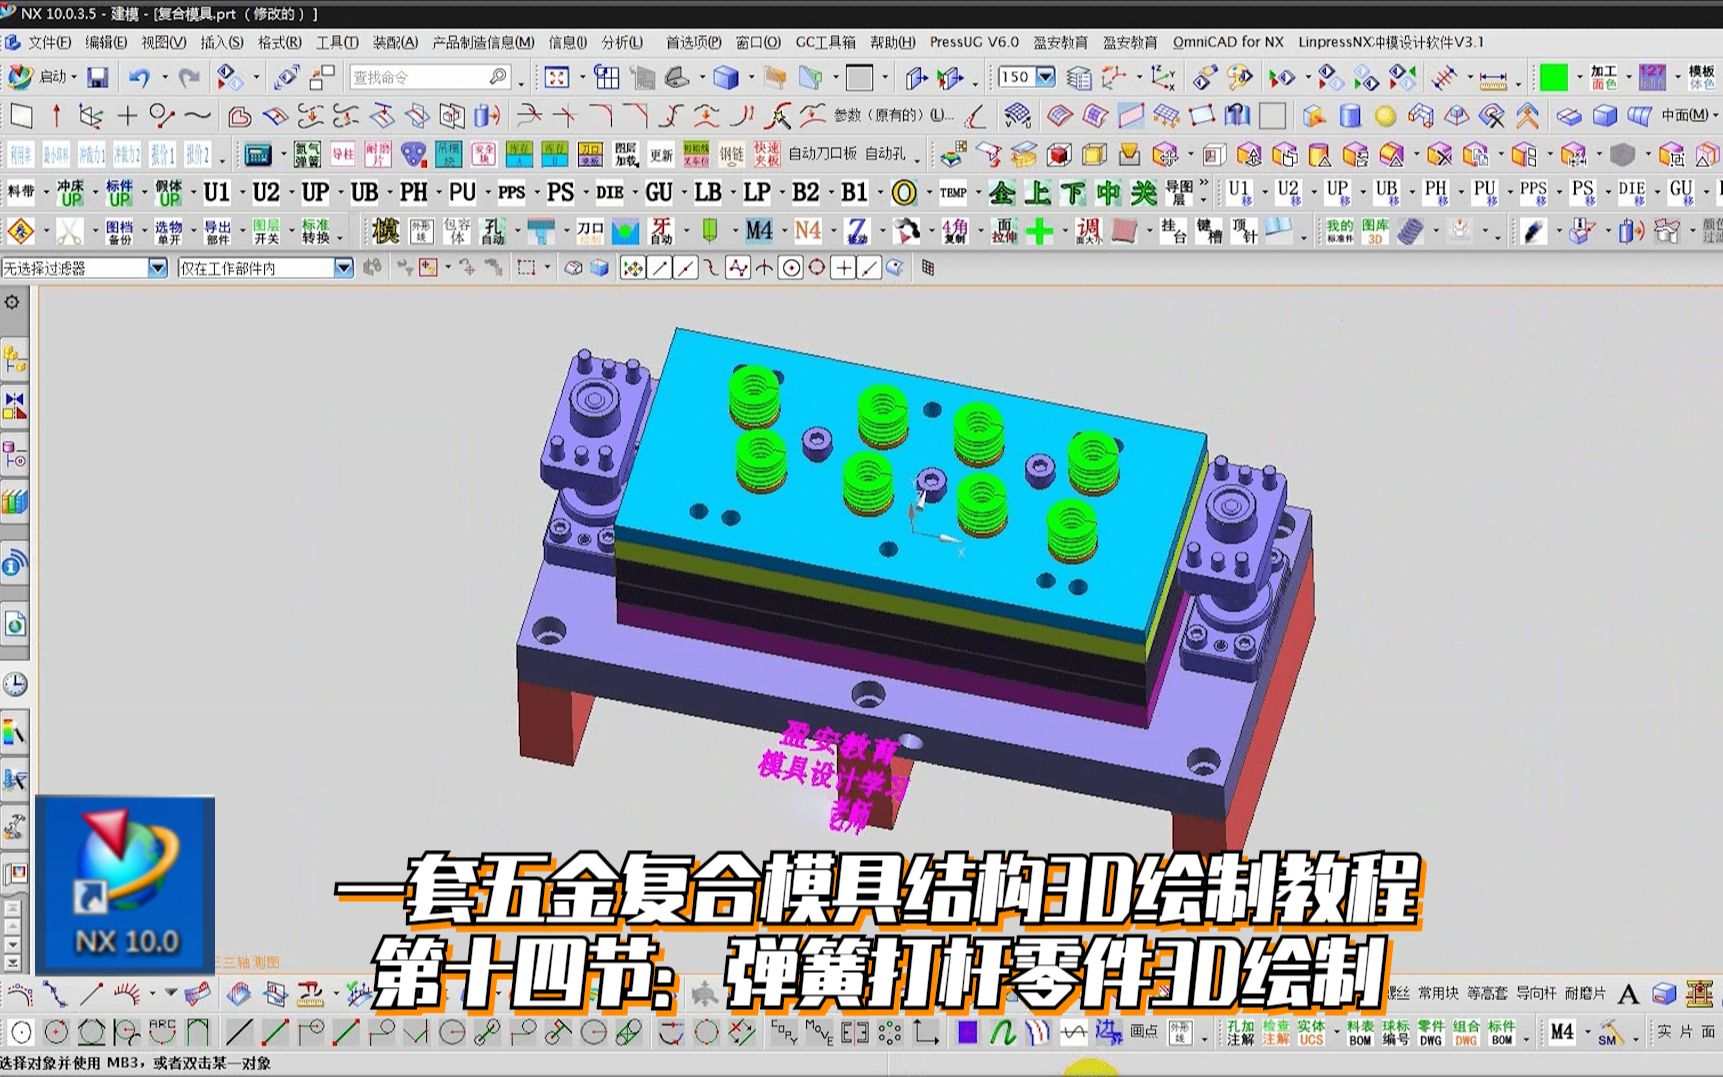1723x1077 pixels.
Task: Click the 自动刀口板 button
Action: click(822, 154)
